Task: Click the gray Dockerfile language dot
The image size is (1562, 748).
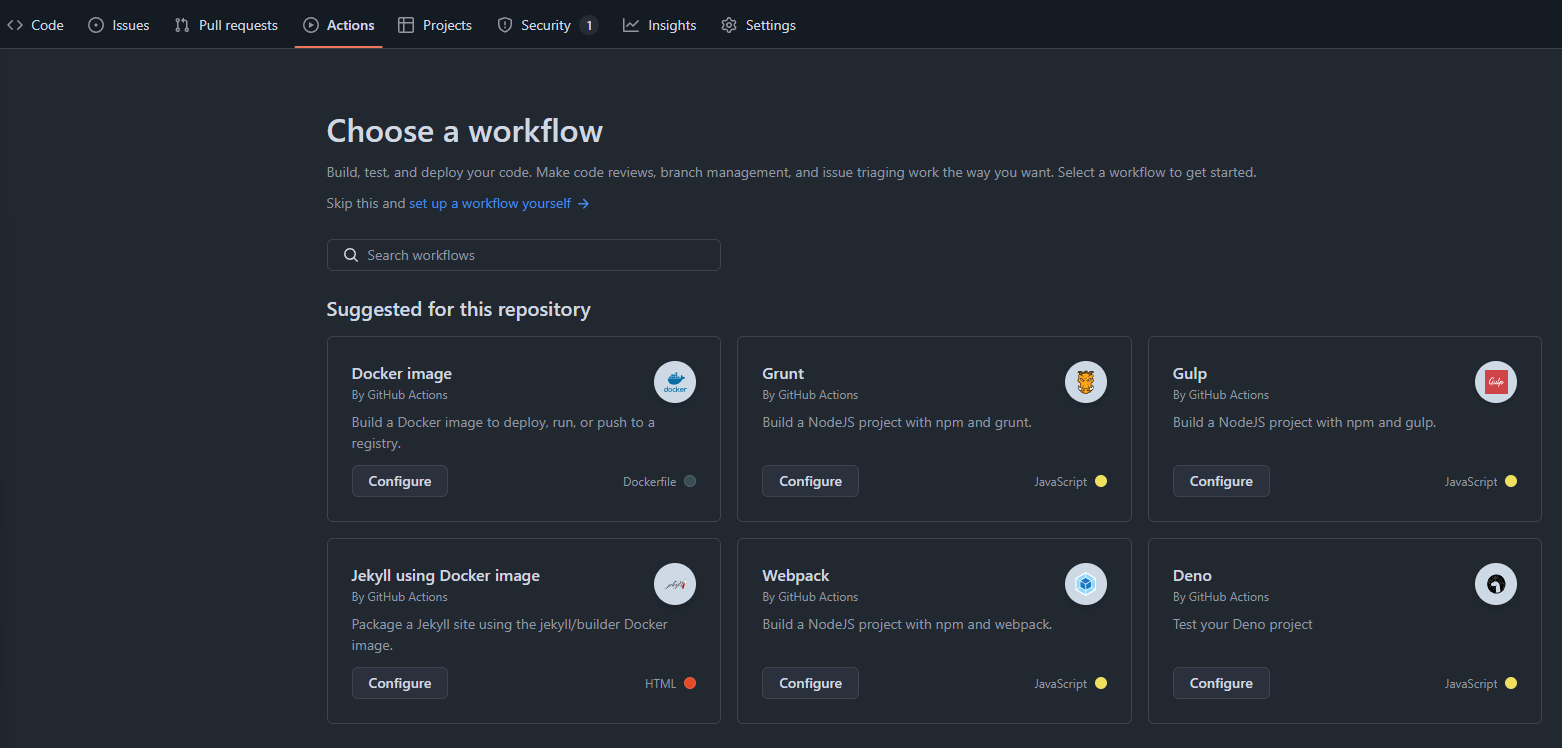Action: [690, 481]
